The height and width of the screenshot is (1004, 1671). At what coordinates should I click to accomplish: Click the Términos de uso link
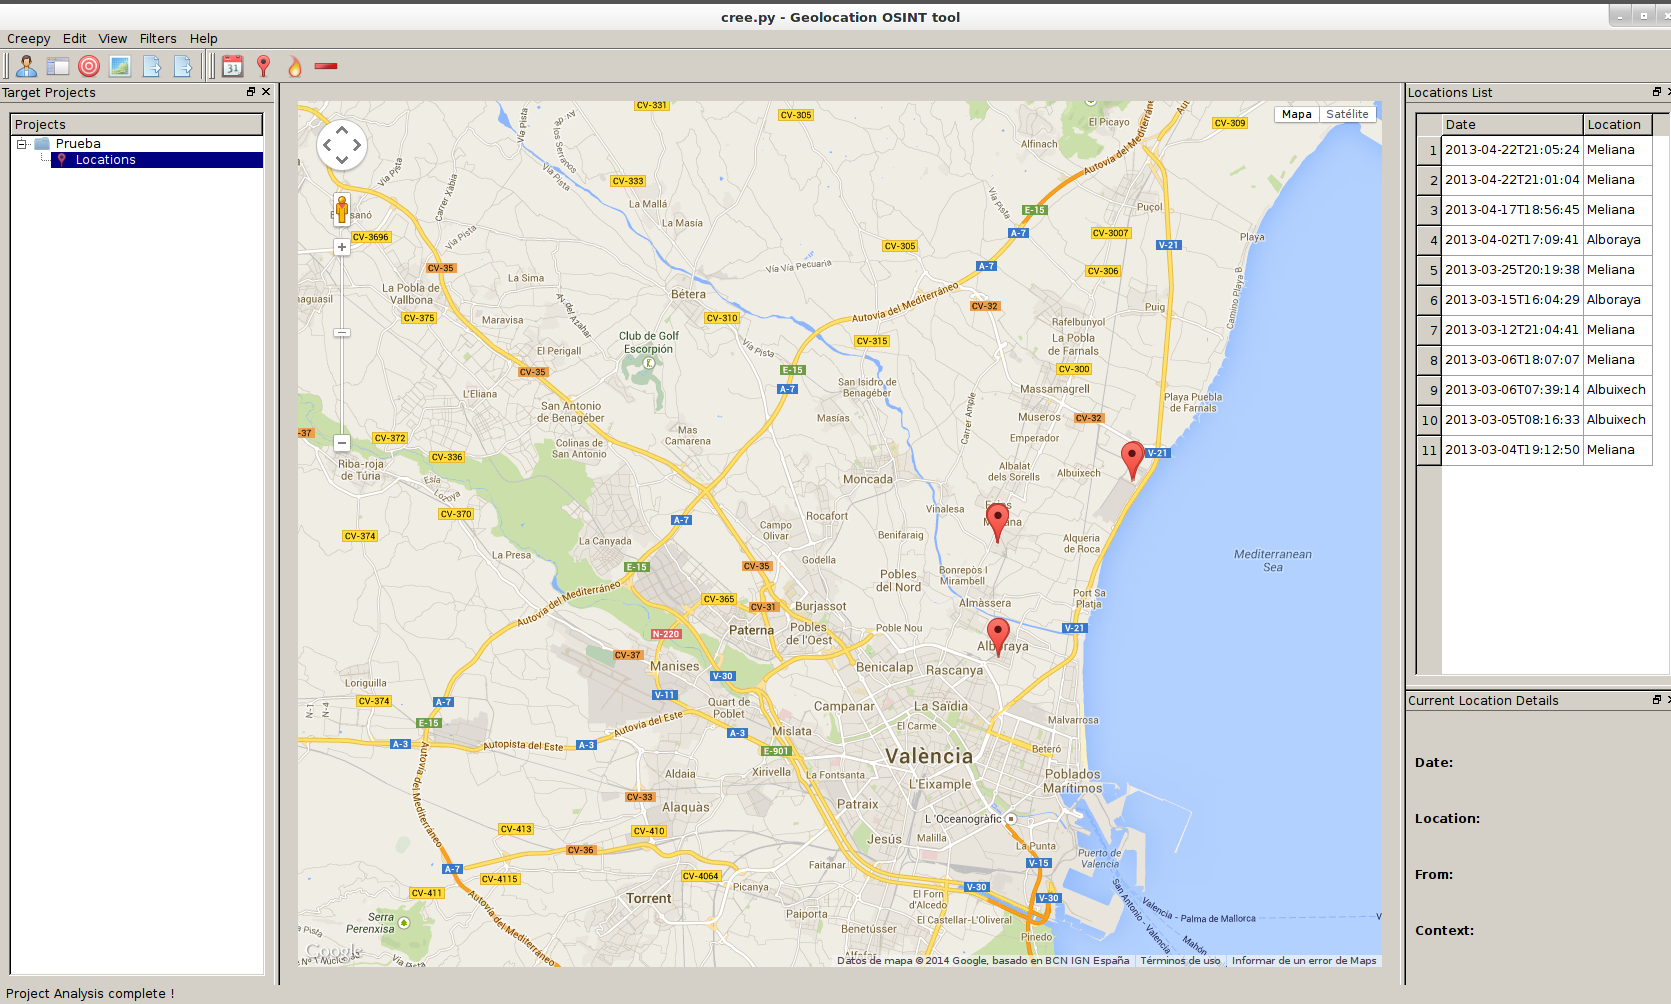pos(1180,960)
